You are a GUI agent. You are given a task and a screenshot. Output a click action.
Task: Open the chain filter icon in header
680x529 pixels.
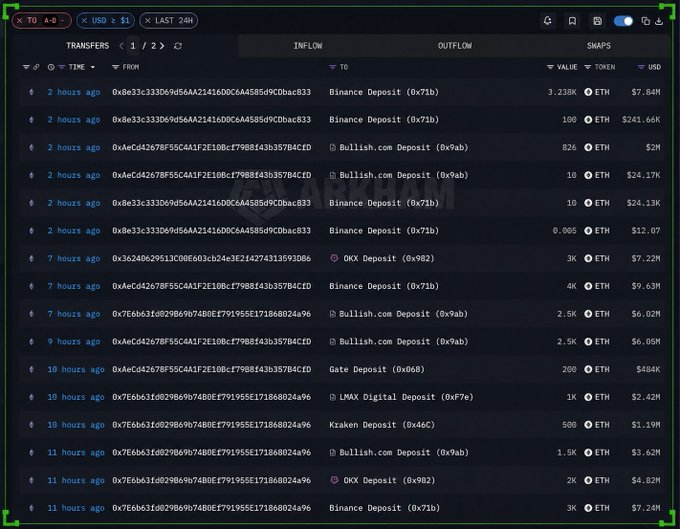click(x=26, y=67)
